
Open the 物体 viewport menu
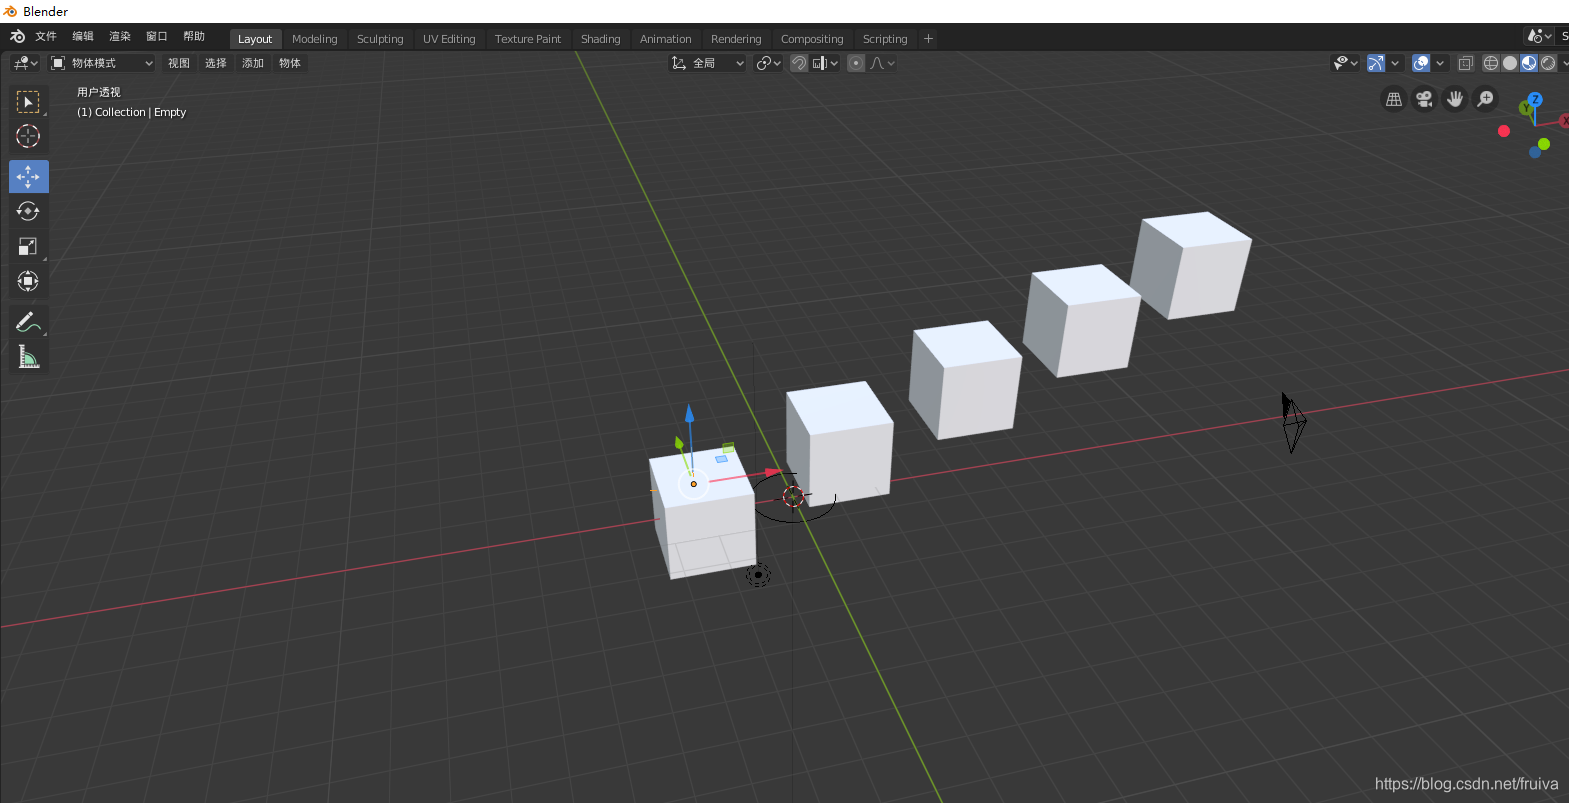[x=290, y=63]
